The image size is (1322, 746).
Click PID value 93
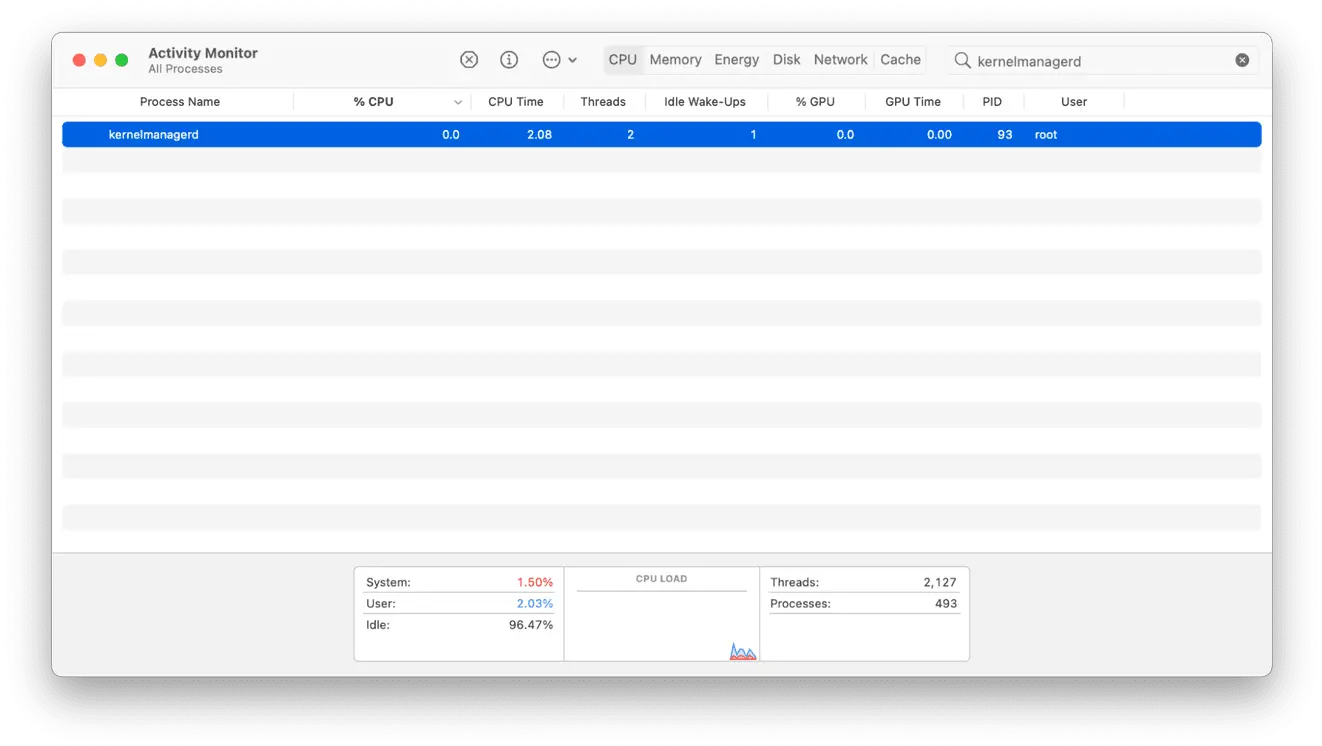pyautogui.click(x=1005, y=135)
